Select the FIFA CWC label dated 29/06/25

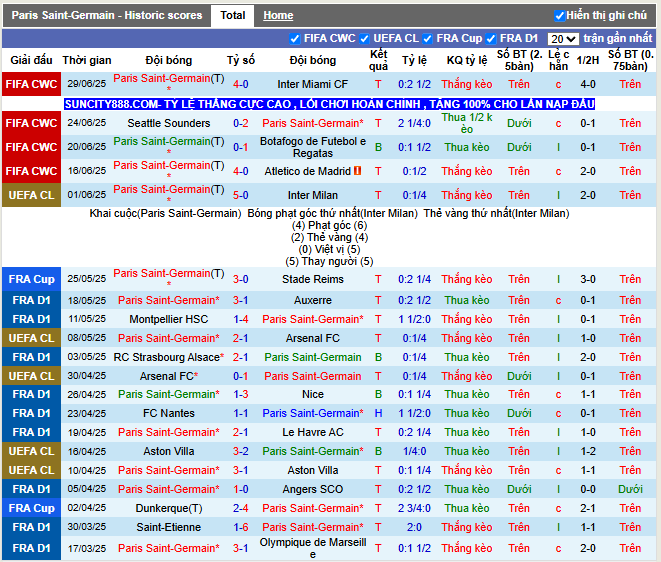point(31,84)
